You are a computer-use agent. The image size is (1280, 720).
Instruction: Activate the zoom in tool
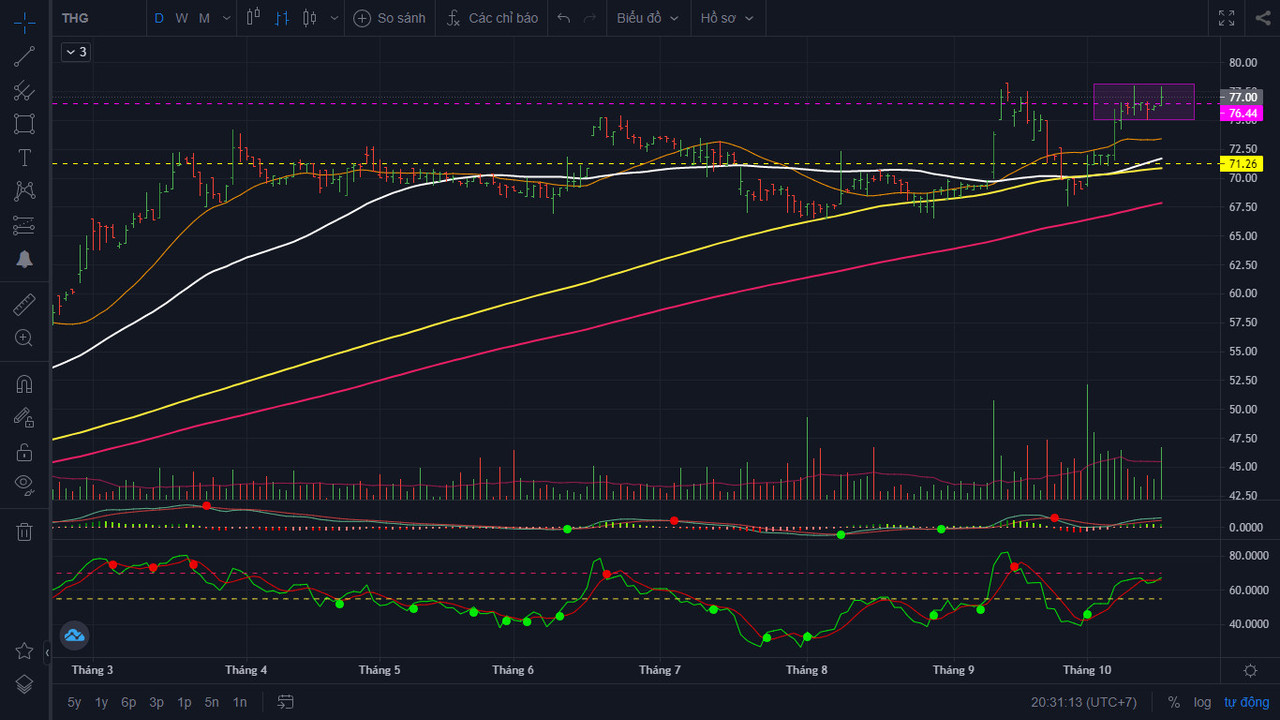(x=24, y=338)
